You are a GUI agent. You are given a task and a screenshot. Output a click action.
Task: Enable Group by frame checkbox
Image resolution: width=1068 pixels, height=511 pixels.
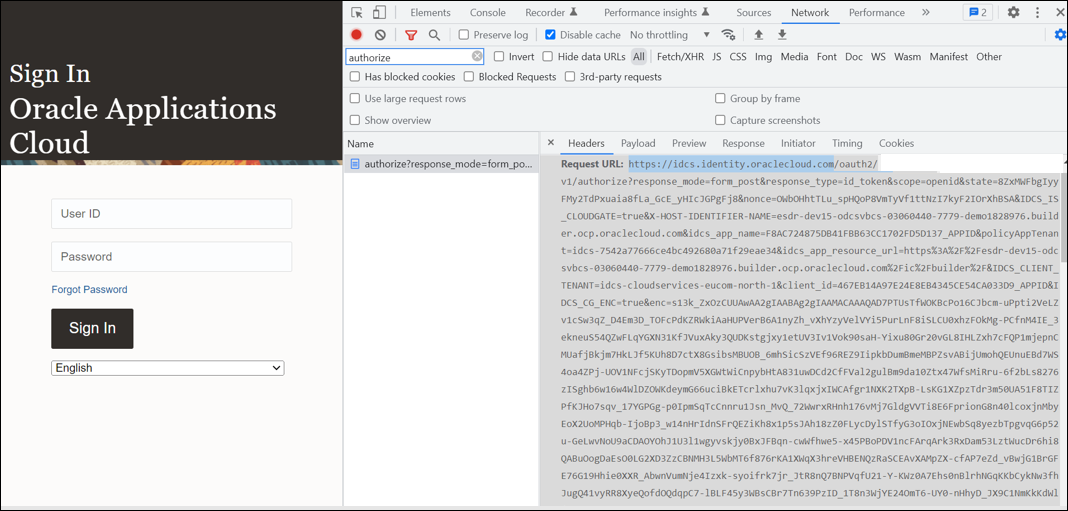(x=720, y=99)
